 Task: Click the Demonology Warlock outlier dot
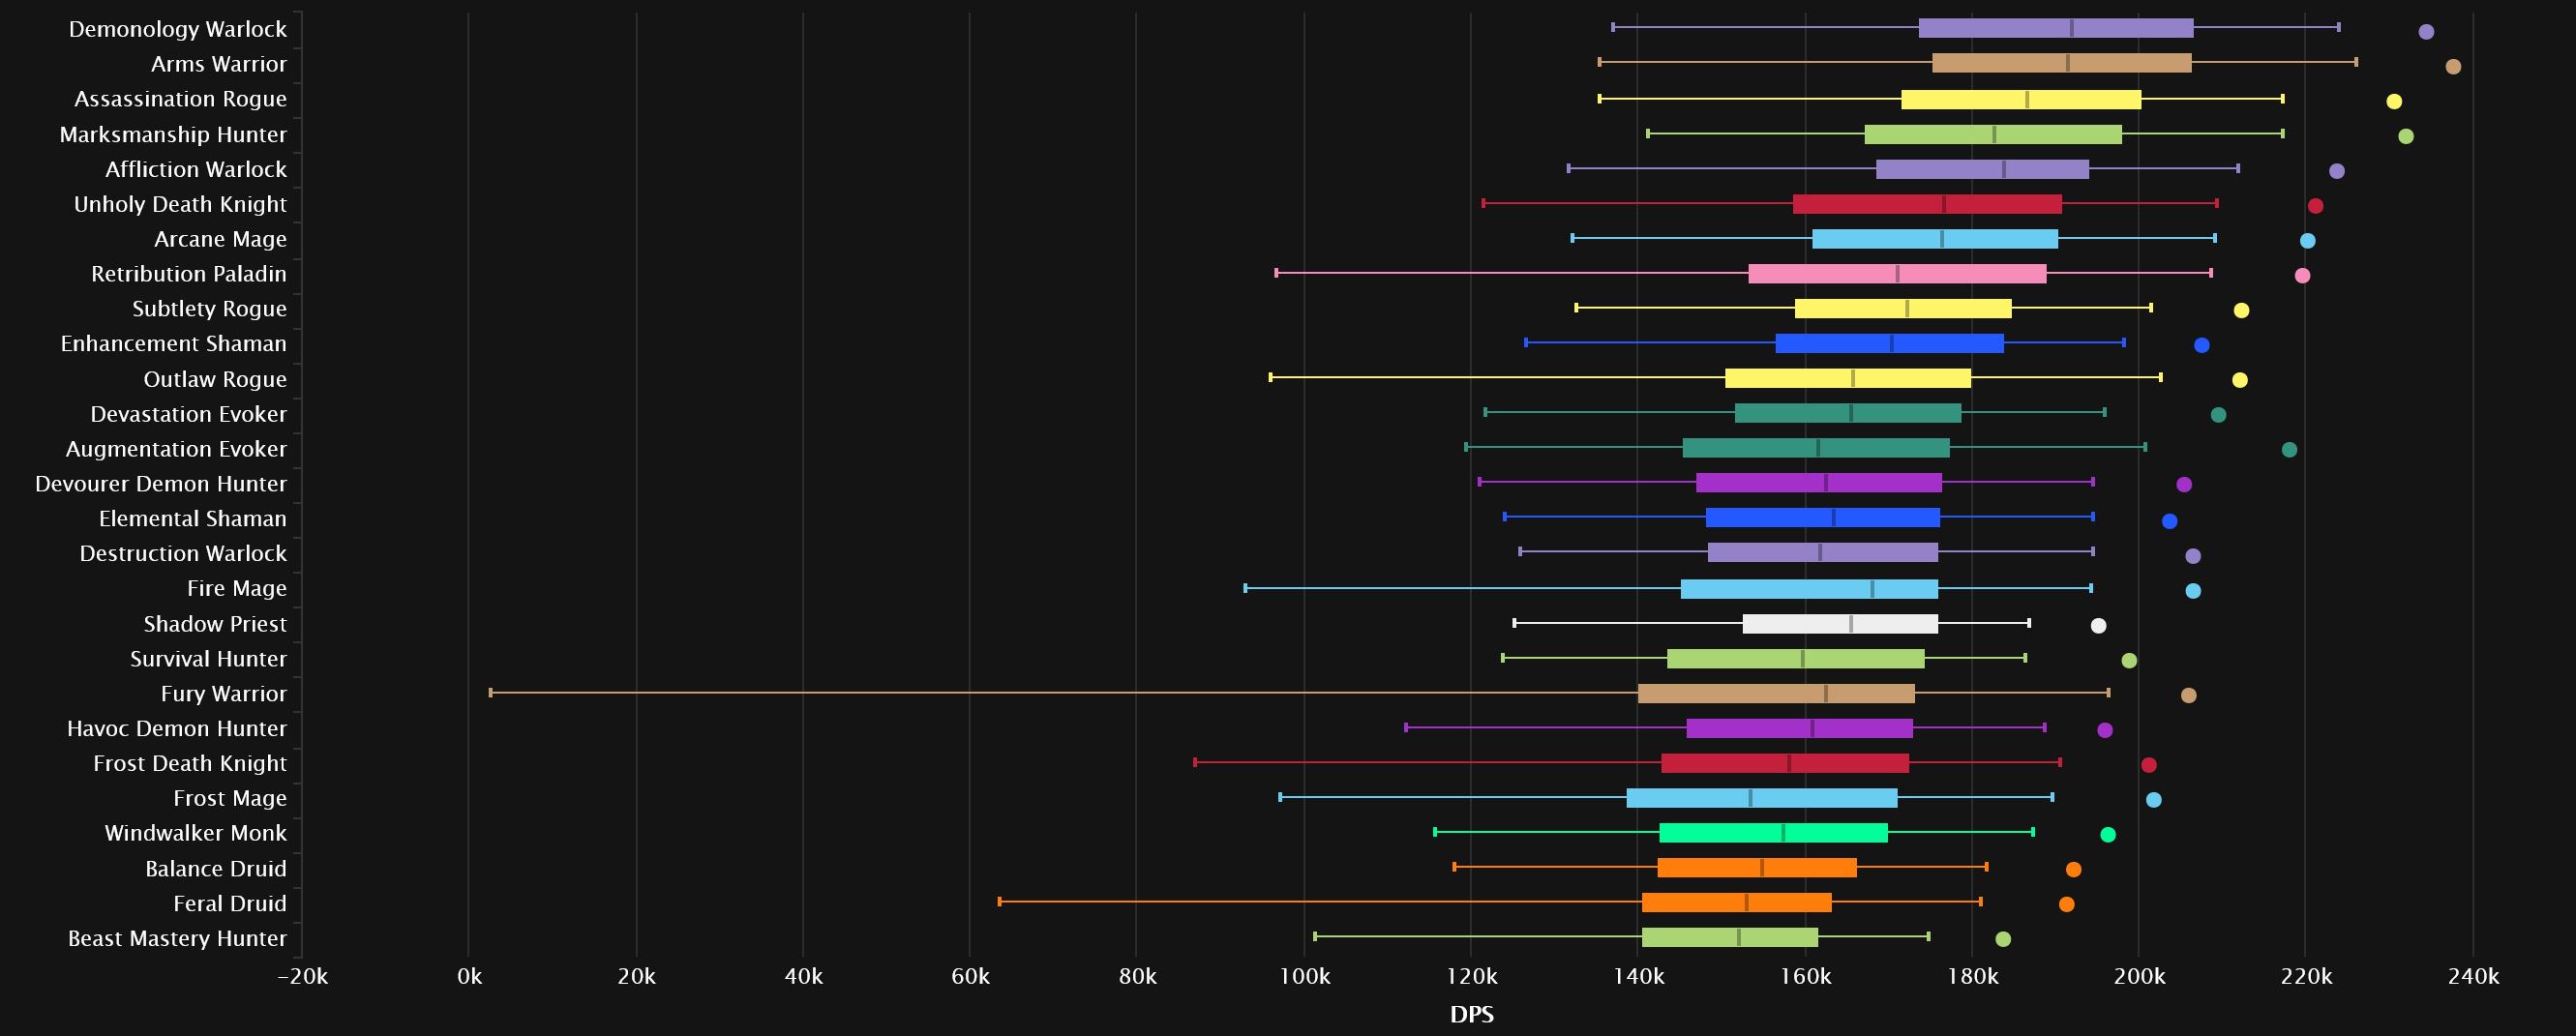[x=2426, y=32]
